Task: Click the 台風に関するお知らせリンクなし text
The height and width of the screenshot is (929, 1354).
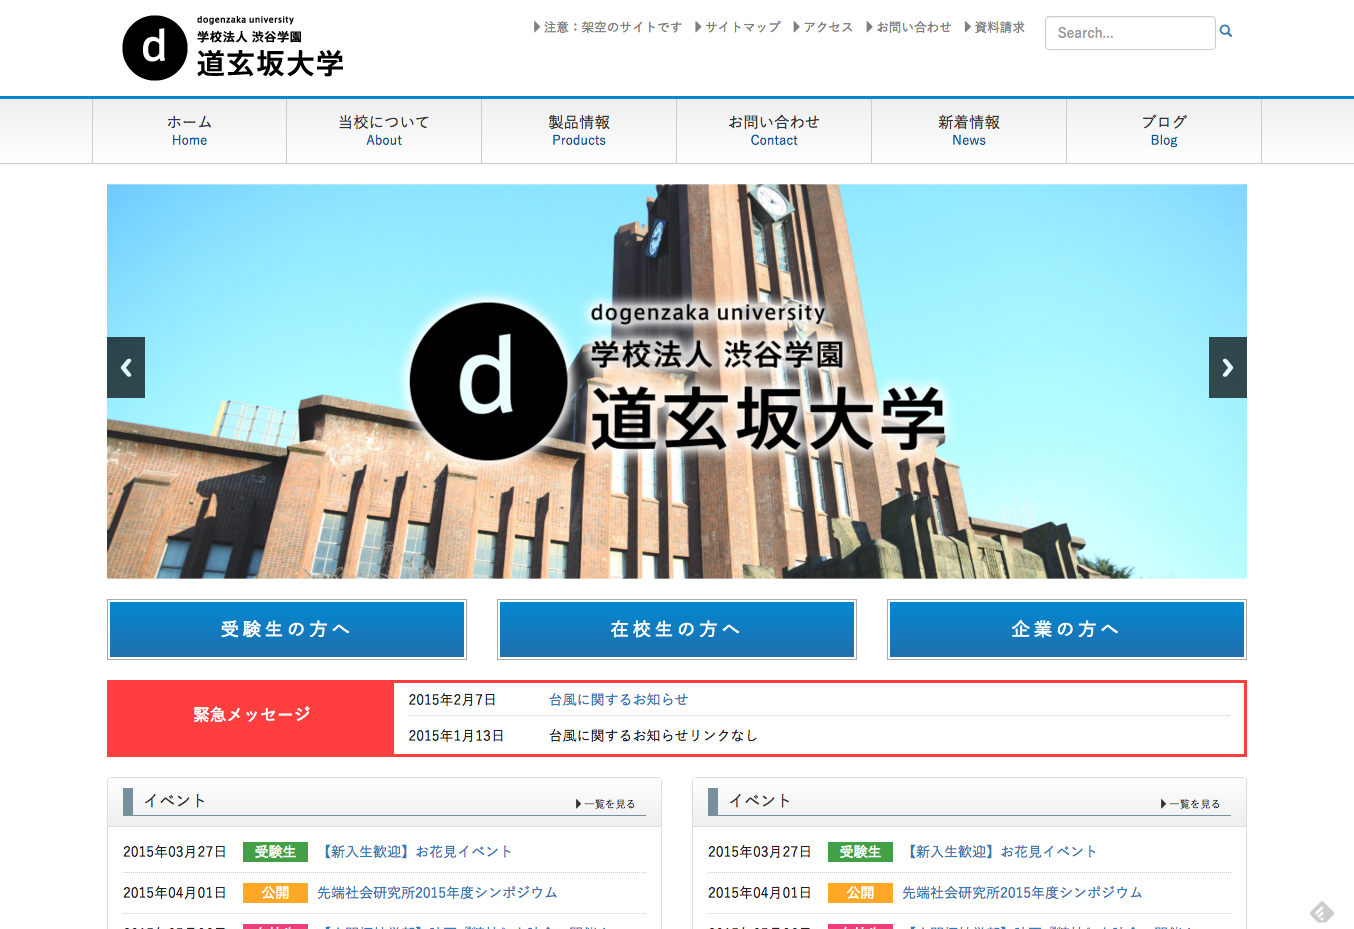Action: click(x=653, y=735)
